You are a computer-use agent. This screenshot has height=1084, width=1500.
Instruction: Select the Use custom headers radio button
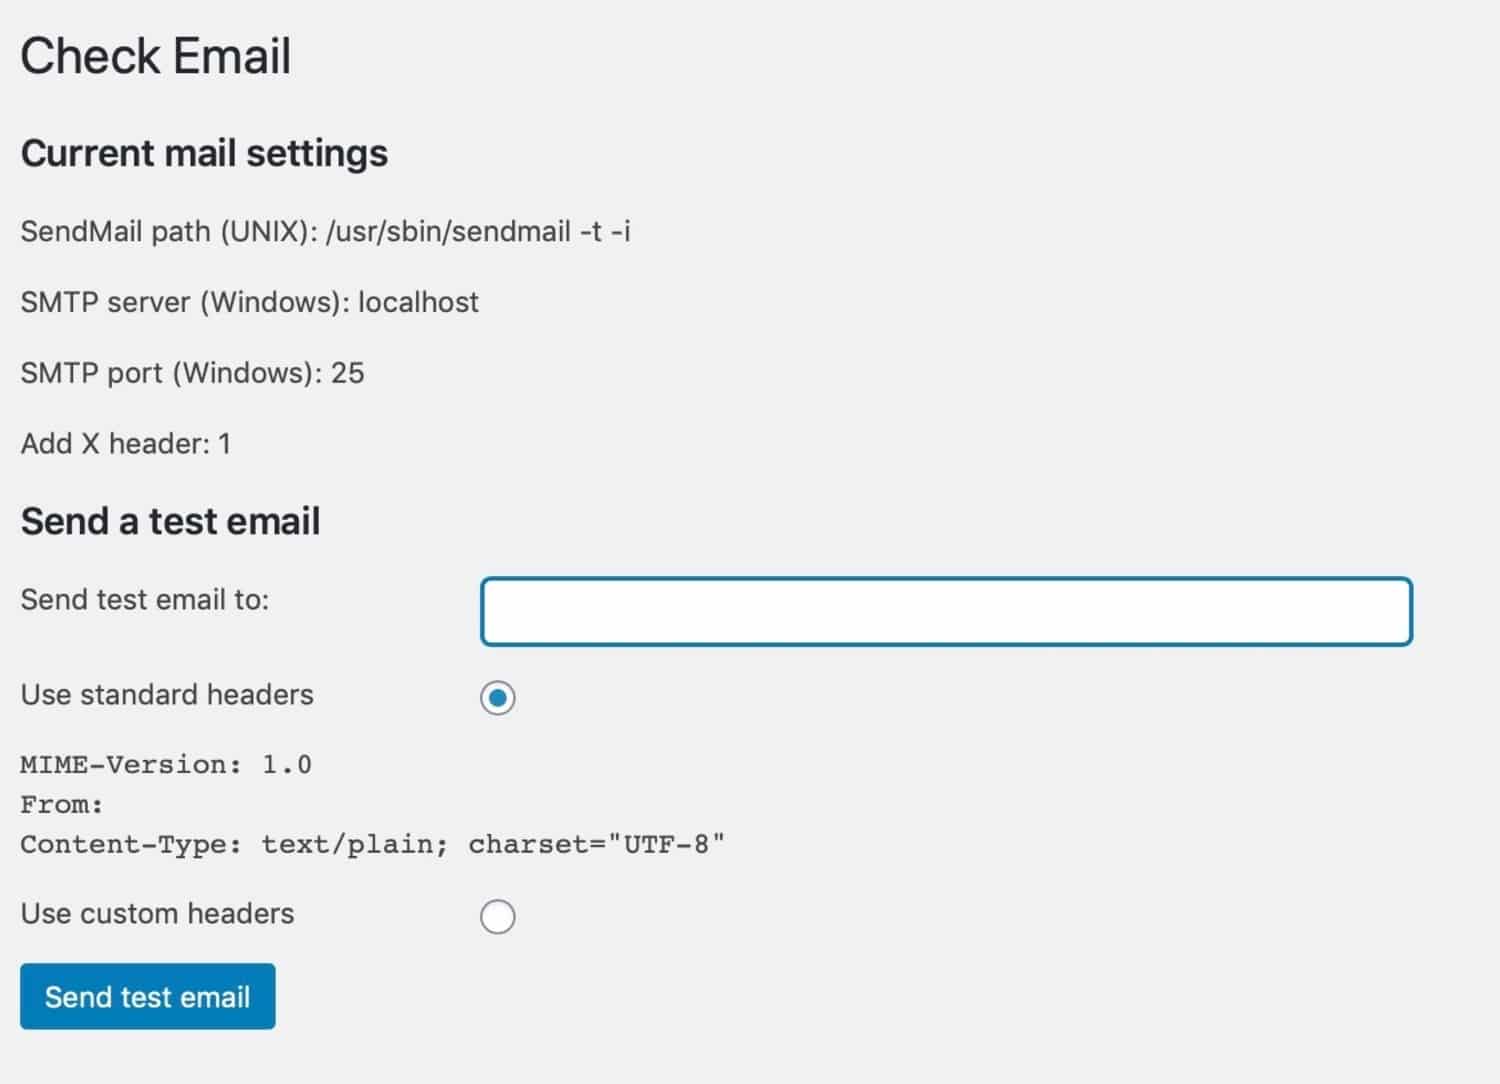coord(498,915)
